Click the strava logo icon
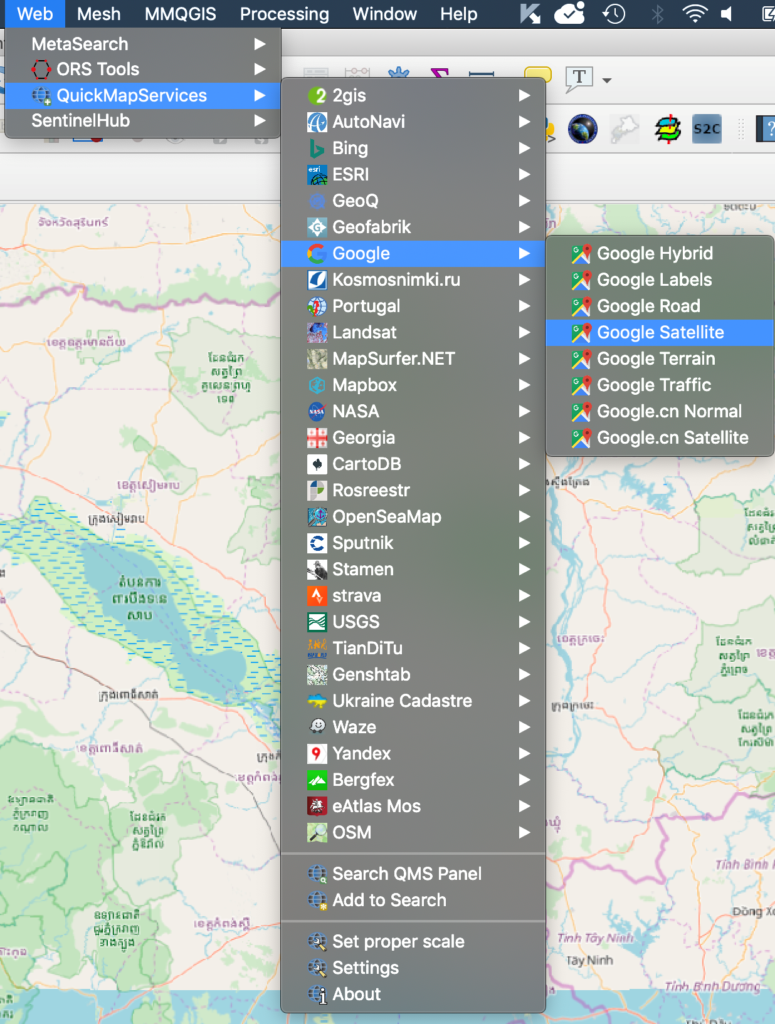 tap(317, 596)
